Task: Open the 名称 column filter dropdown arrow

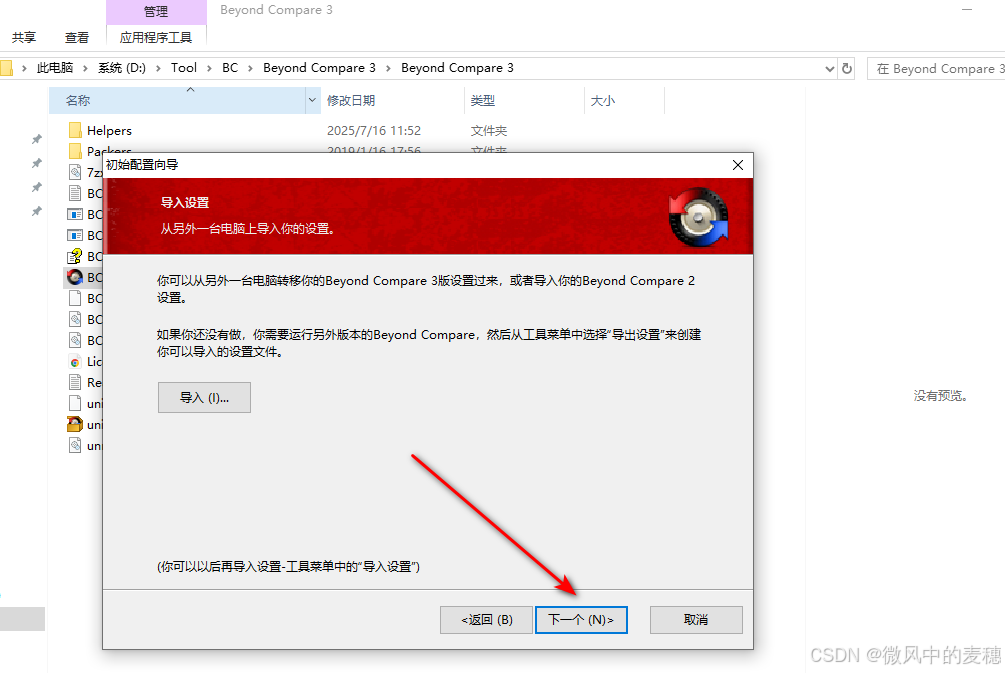Action: tap(312, 101)
